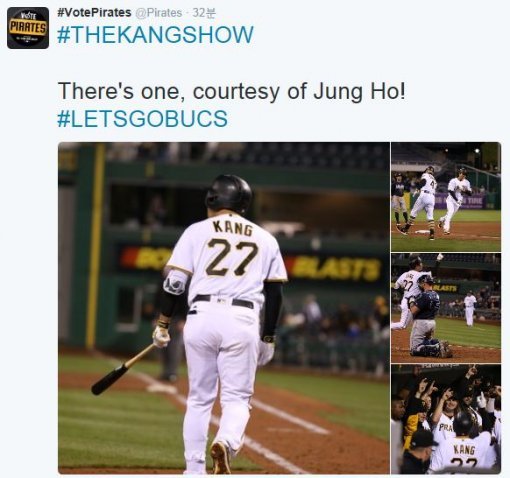Click the tweet text mentioning Jung Ho
510x478 pixels.
232,91
